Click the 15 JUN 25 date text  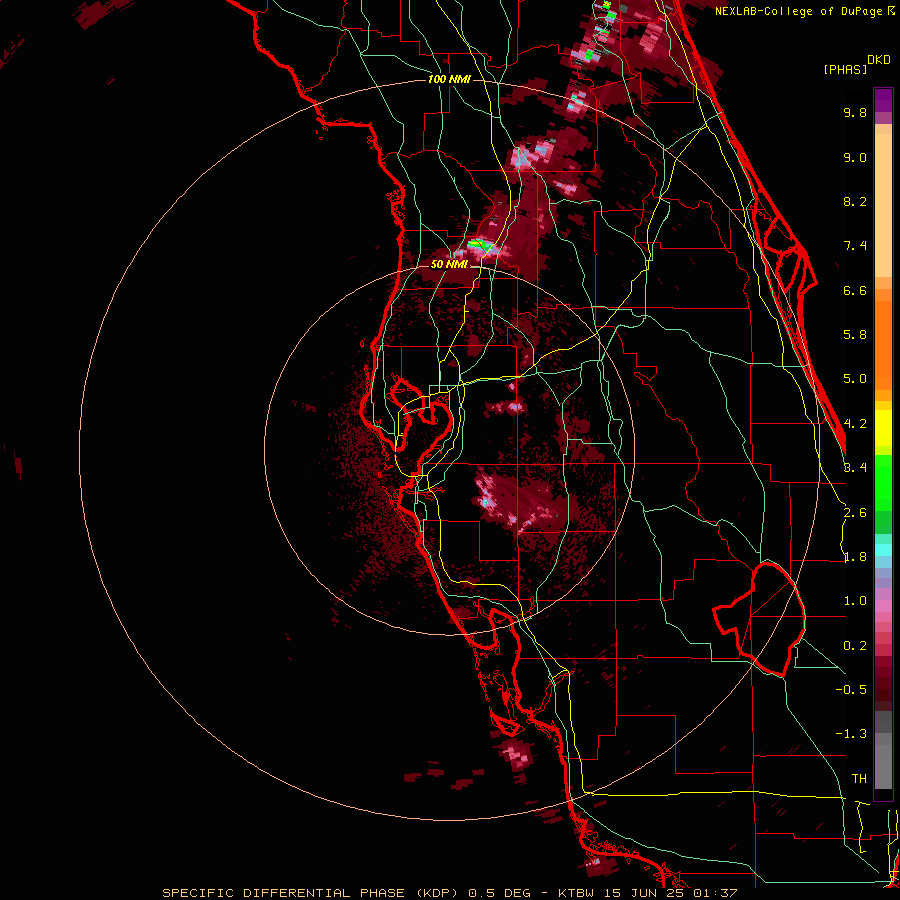(x=646, y=893)
